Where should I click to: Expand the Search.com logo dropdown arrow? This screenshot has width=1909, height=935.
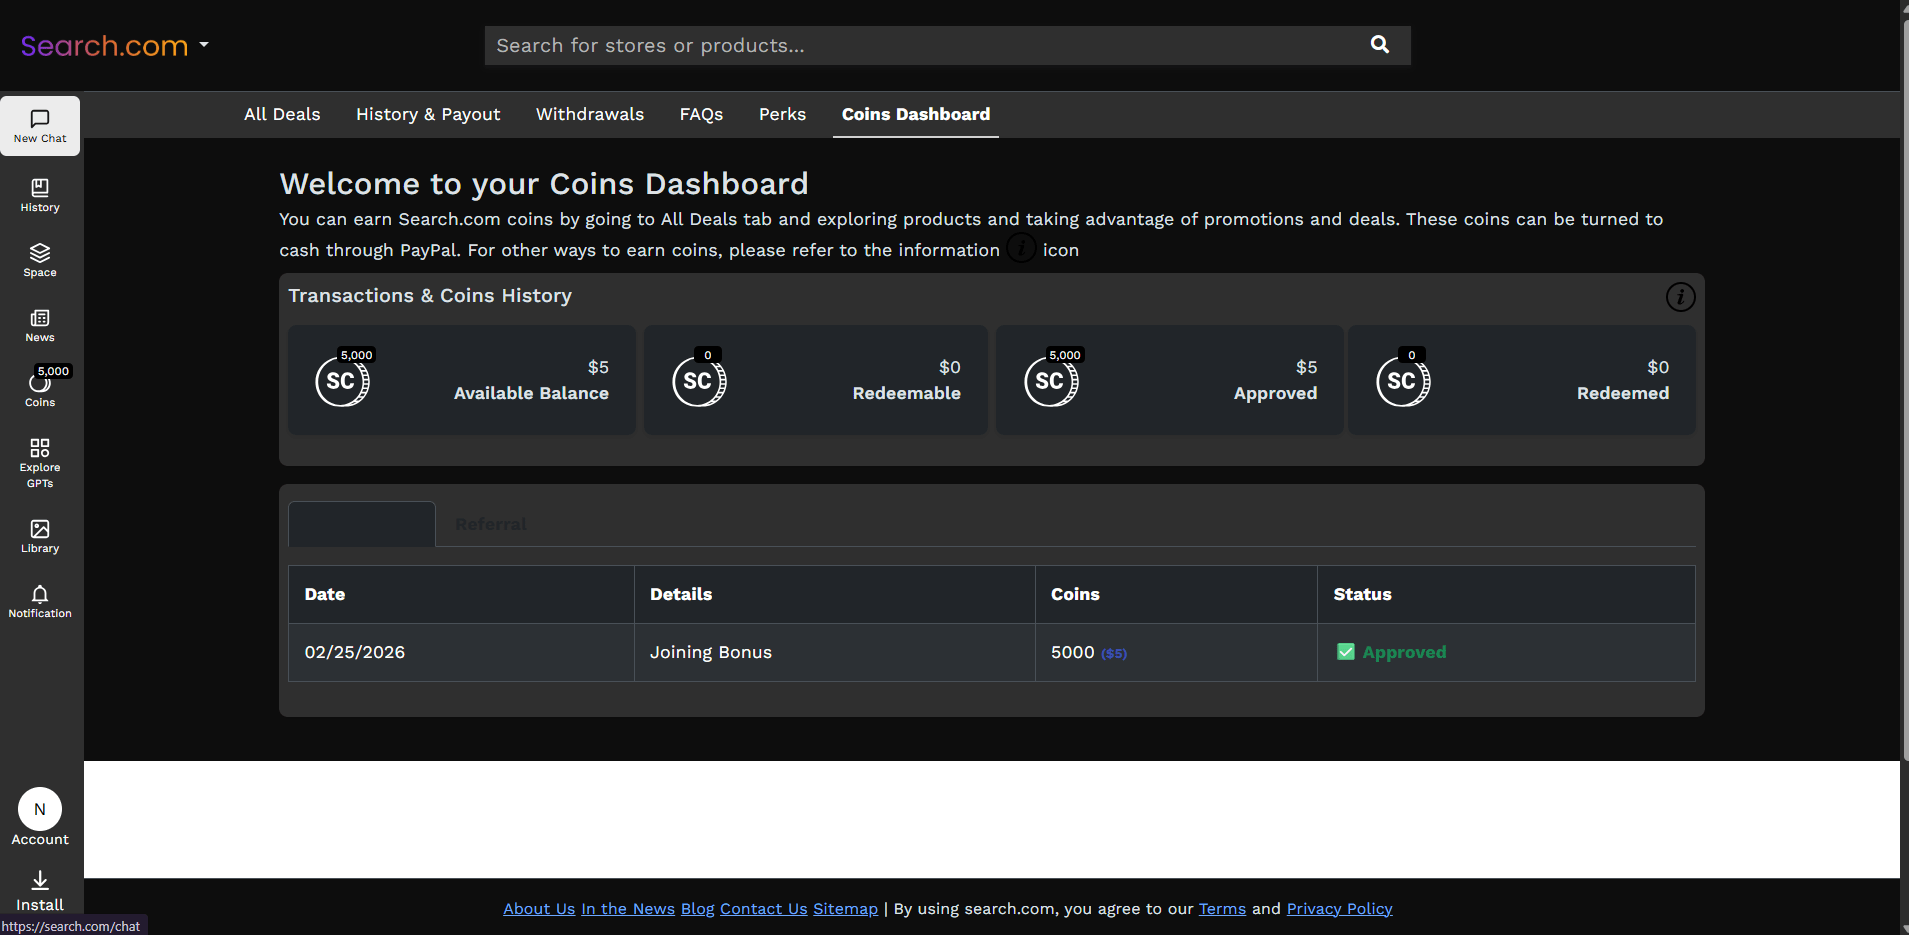(x=204, y=45)
